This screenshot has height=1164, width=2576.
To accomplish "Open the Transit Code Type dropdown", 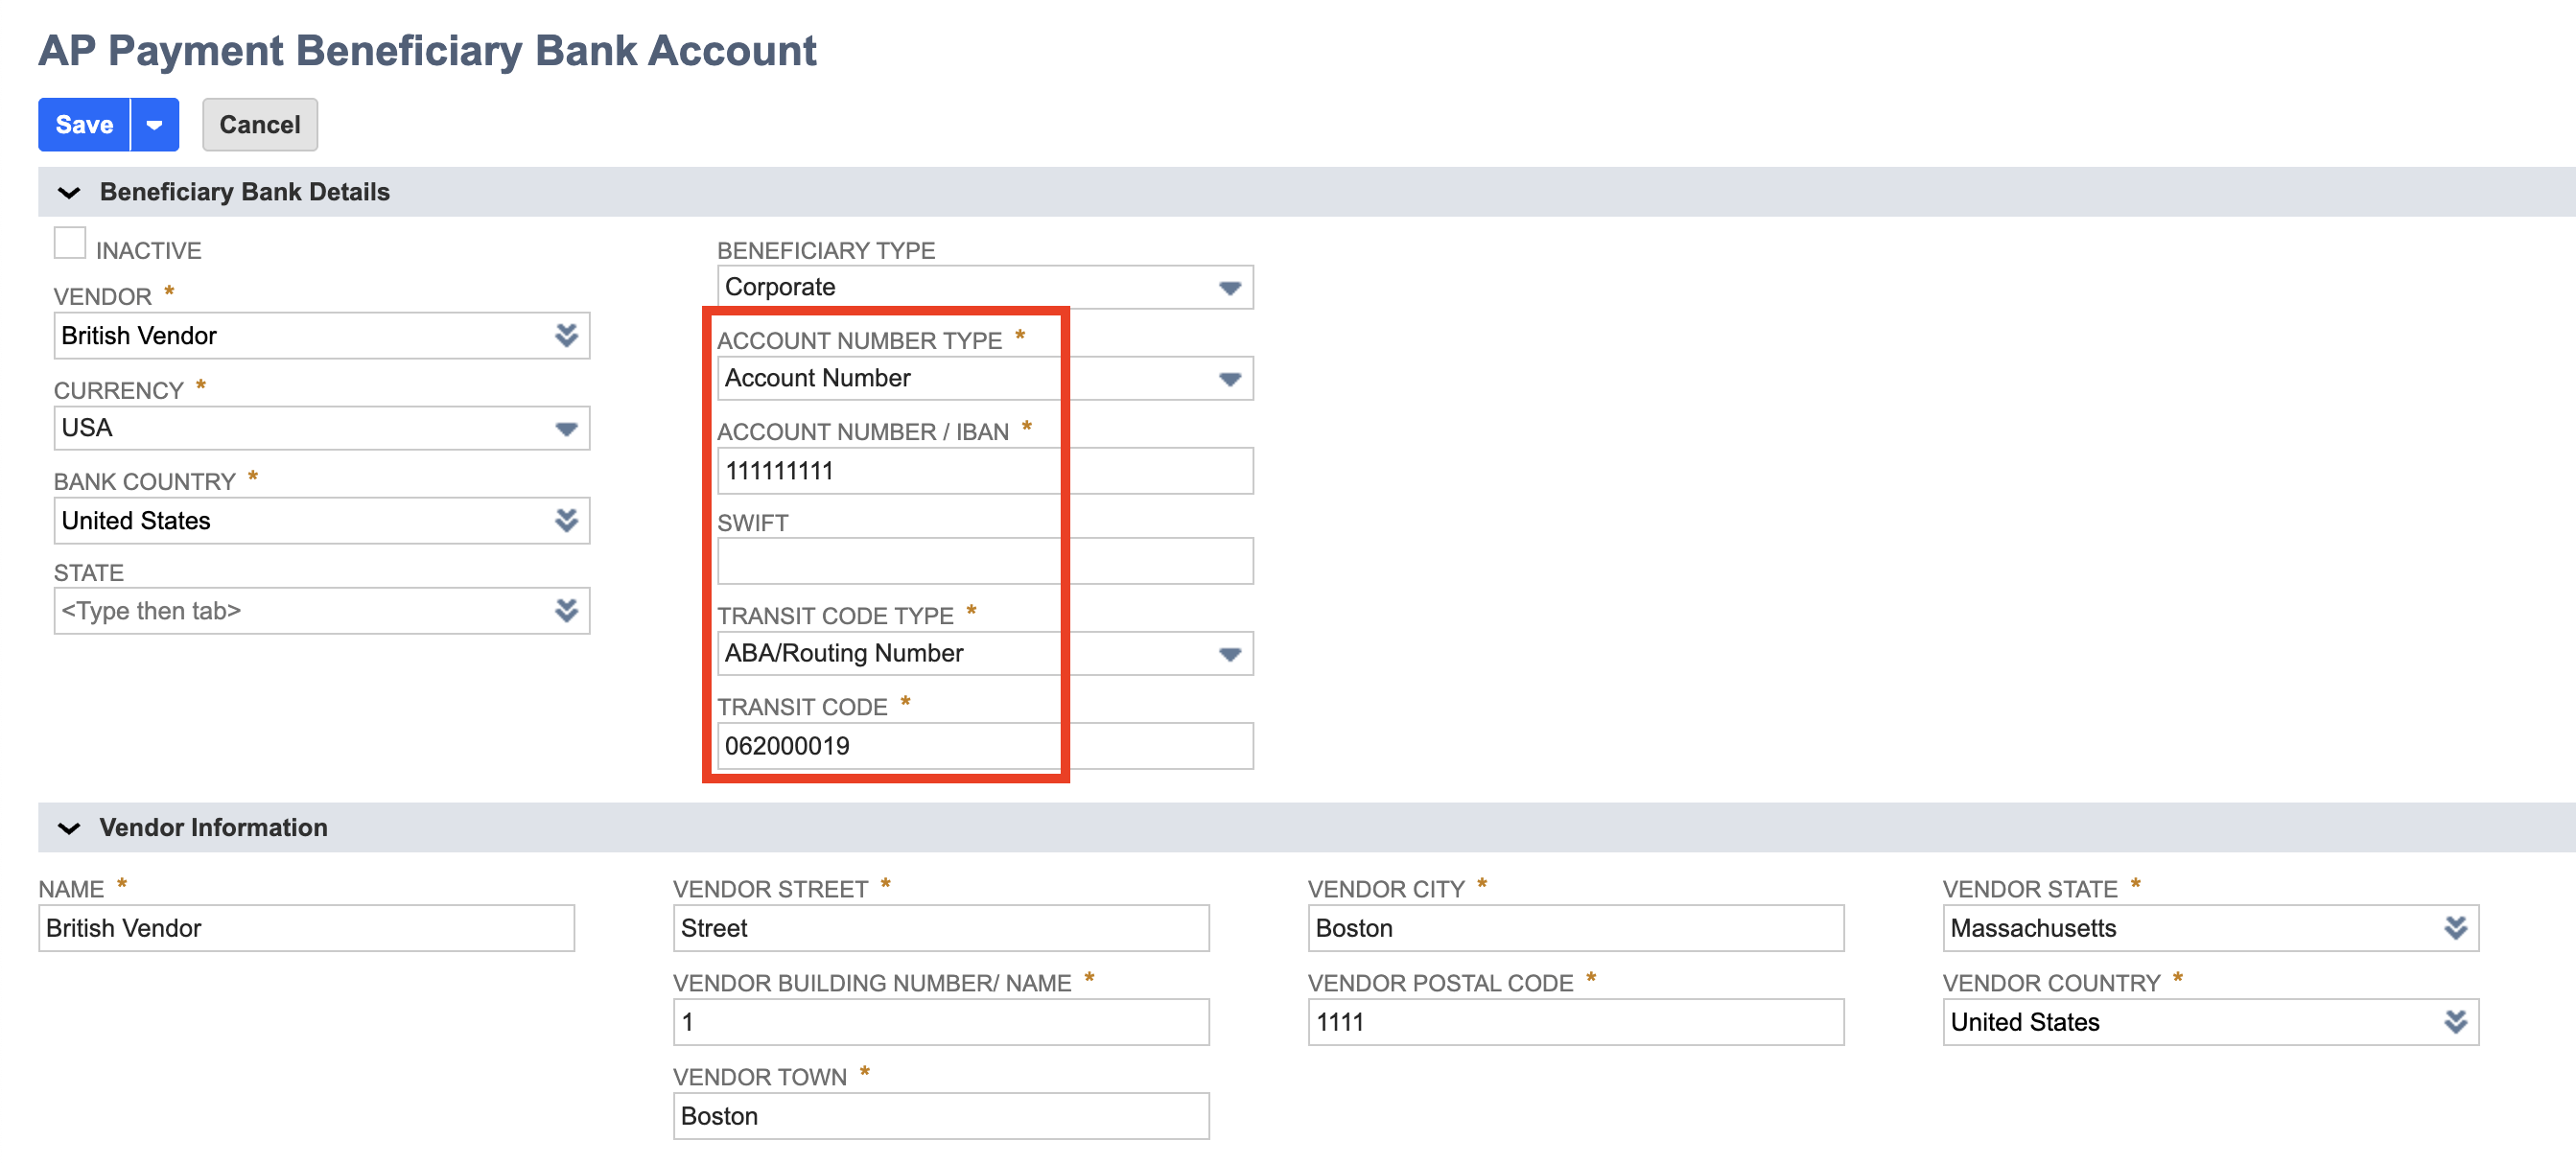I will tap(985, 653).
